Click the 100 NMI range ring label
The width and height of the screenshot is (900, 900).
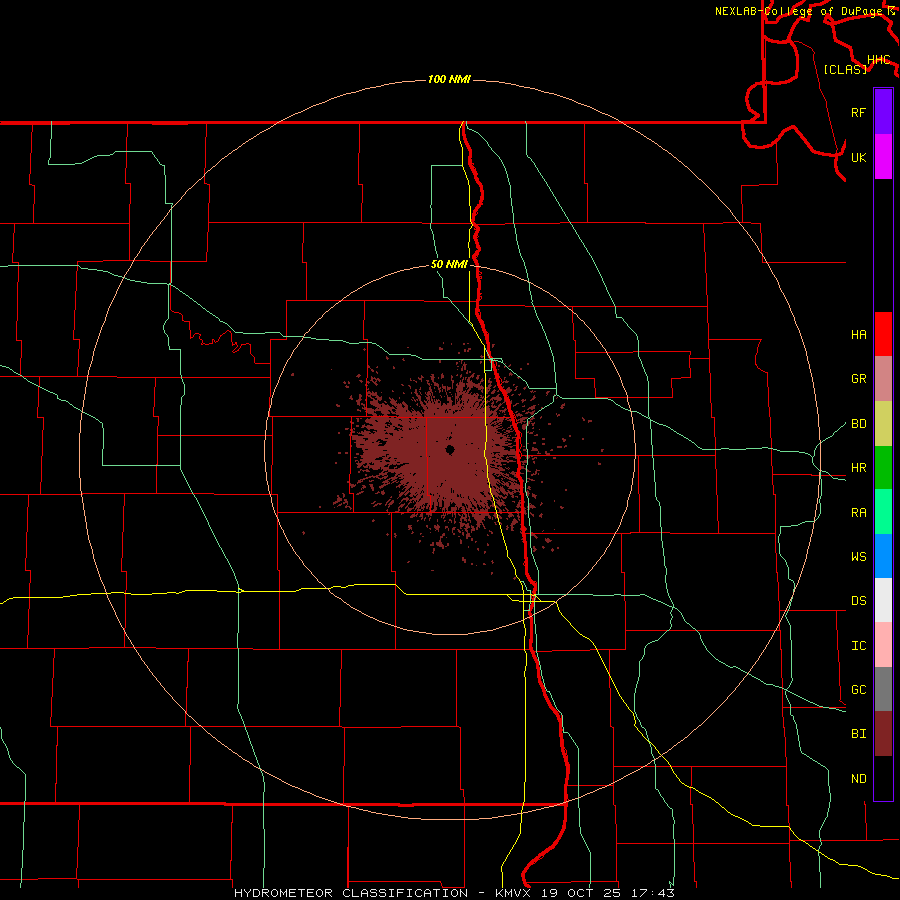[449, 79]
